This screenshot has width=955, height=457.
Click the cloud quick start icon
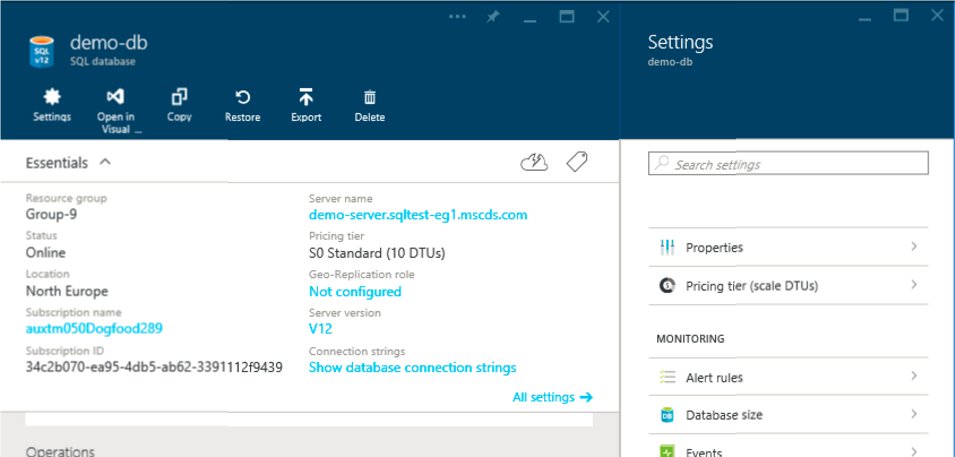click(x=534, y=163)
